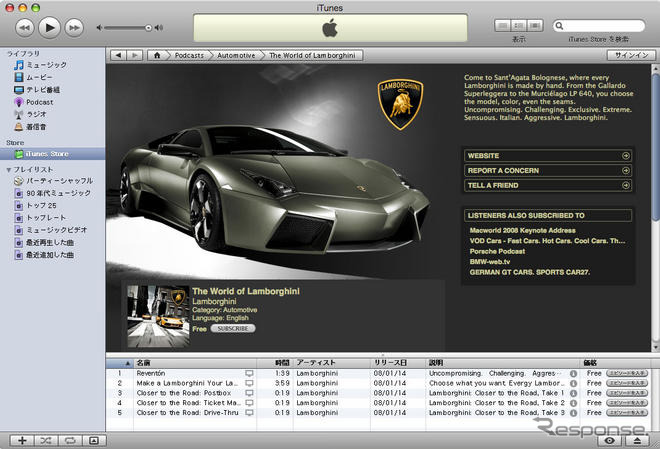Viewport: 660px width, 449px height.
Task: Go to the previous track
Action: coord(23,27)
